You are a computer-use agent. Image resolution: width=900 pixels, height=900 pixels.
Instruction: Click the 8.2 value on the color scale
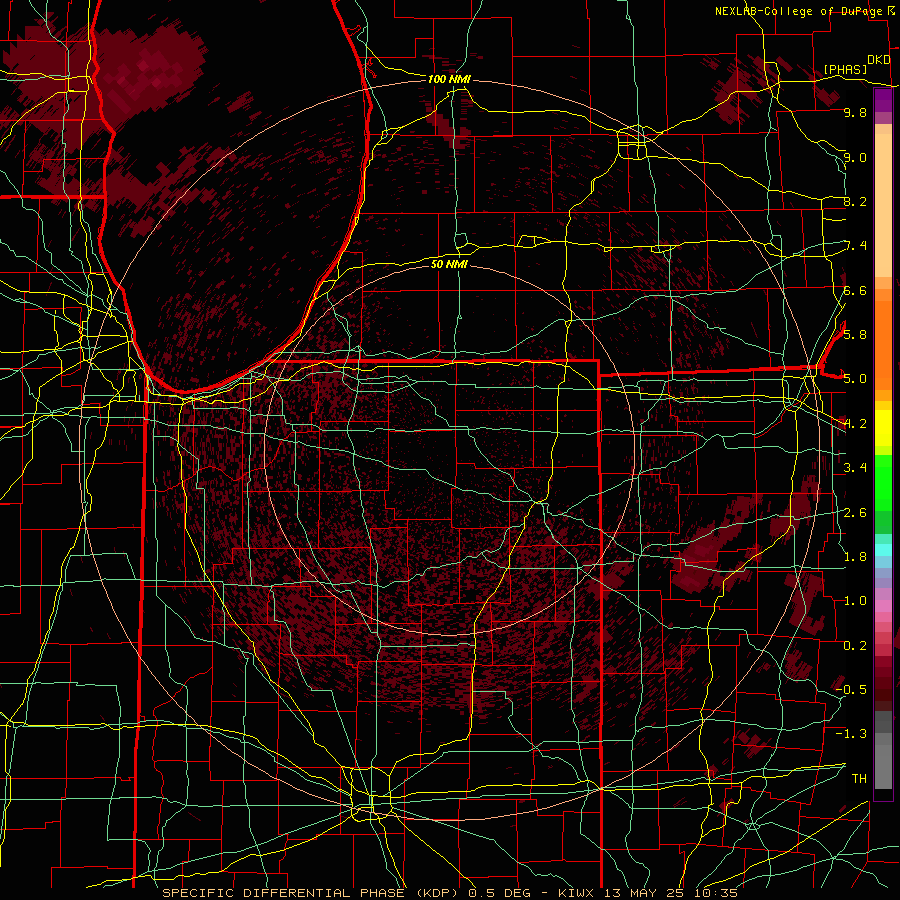(x=855, y=202)
